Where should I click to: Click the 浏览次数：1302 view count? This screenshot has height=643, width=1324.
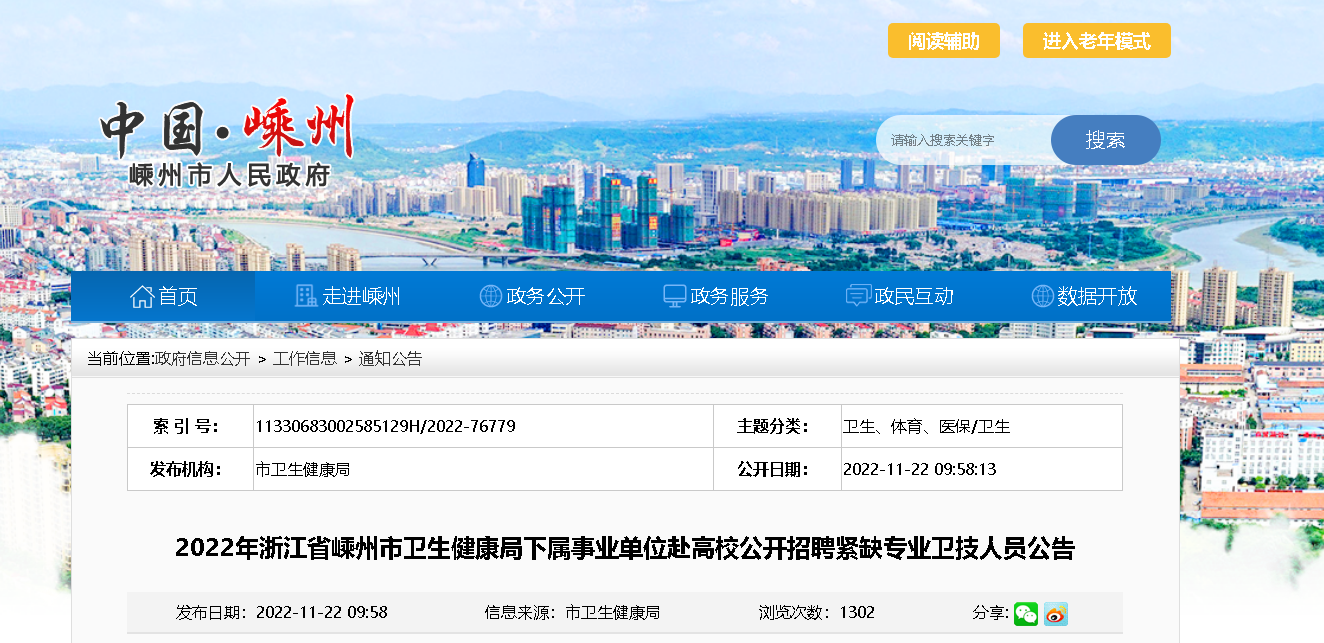point(817,613)
